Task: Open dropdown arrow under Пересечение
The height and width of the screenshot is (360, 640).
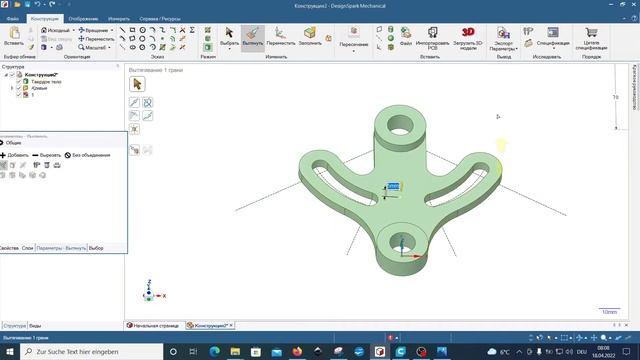Action: pos(353,51)
